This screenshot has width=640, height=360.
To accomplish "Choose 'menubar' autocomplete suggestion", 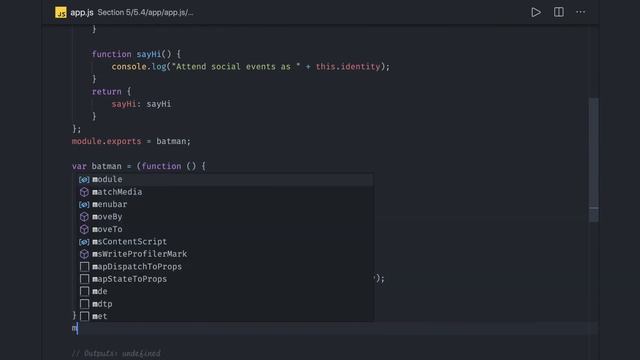I will tap(225, 204).
